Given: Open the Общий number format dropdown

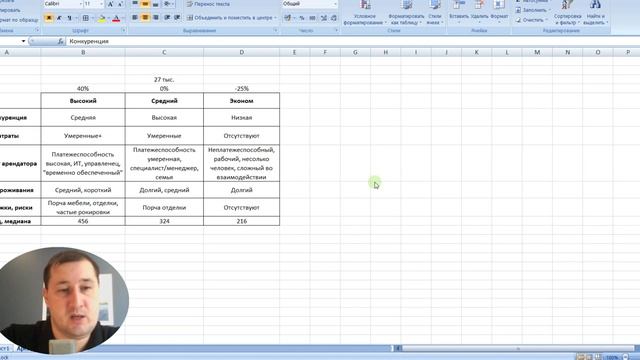Looking at the screenshot, I should point(335,4).
